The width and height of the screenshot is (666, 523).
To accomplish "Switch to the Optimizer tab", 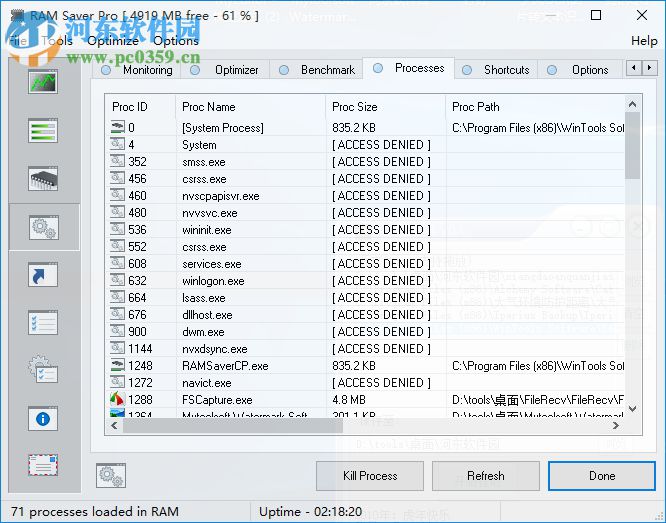I will pyautogui.click(x=225, y=70).
